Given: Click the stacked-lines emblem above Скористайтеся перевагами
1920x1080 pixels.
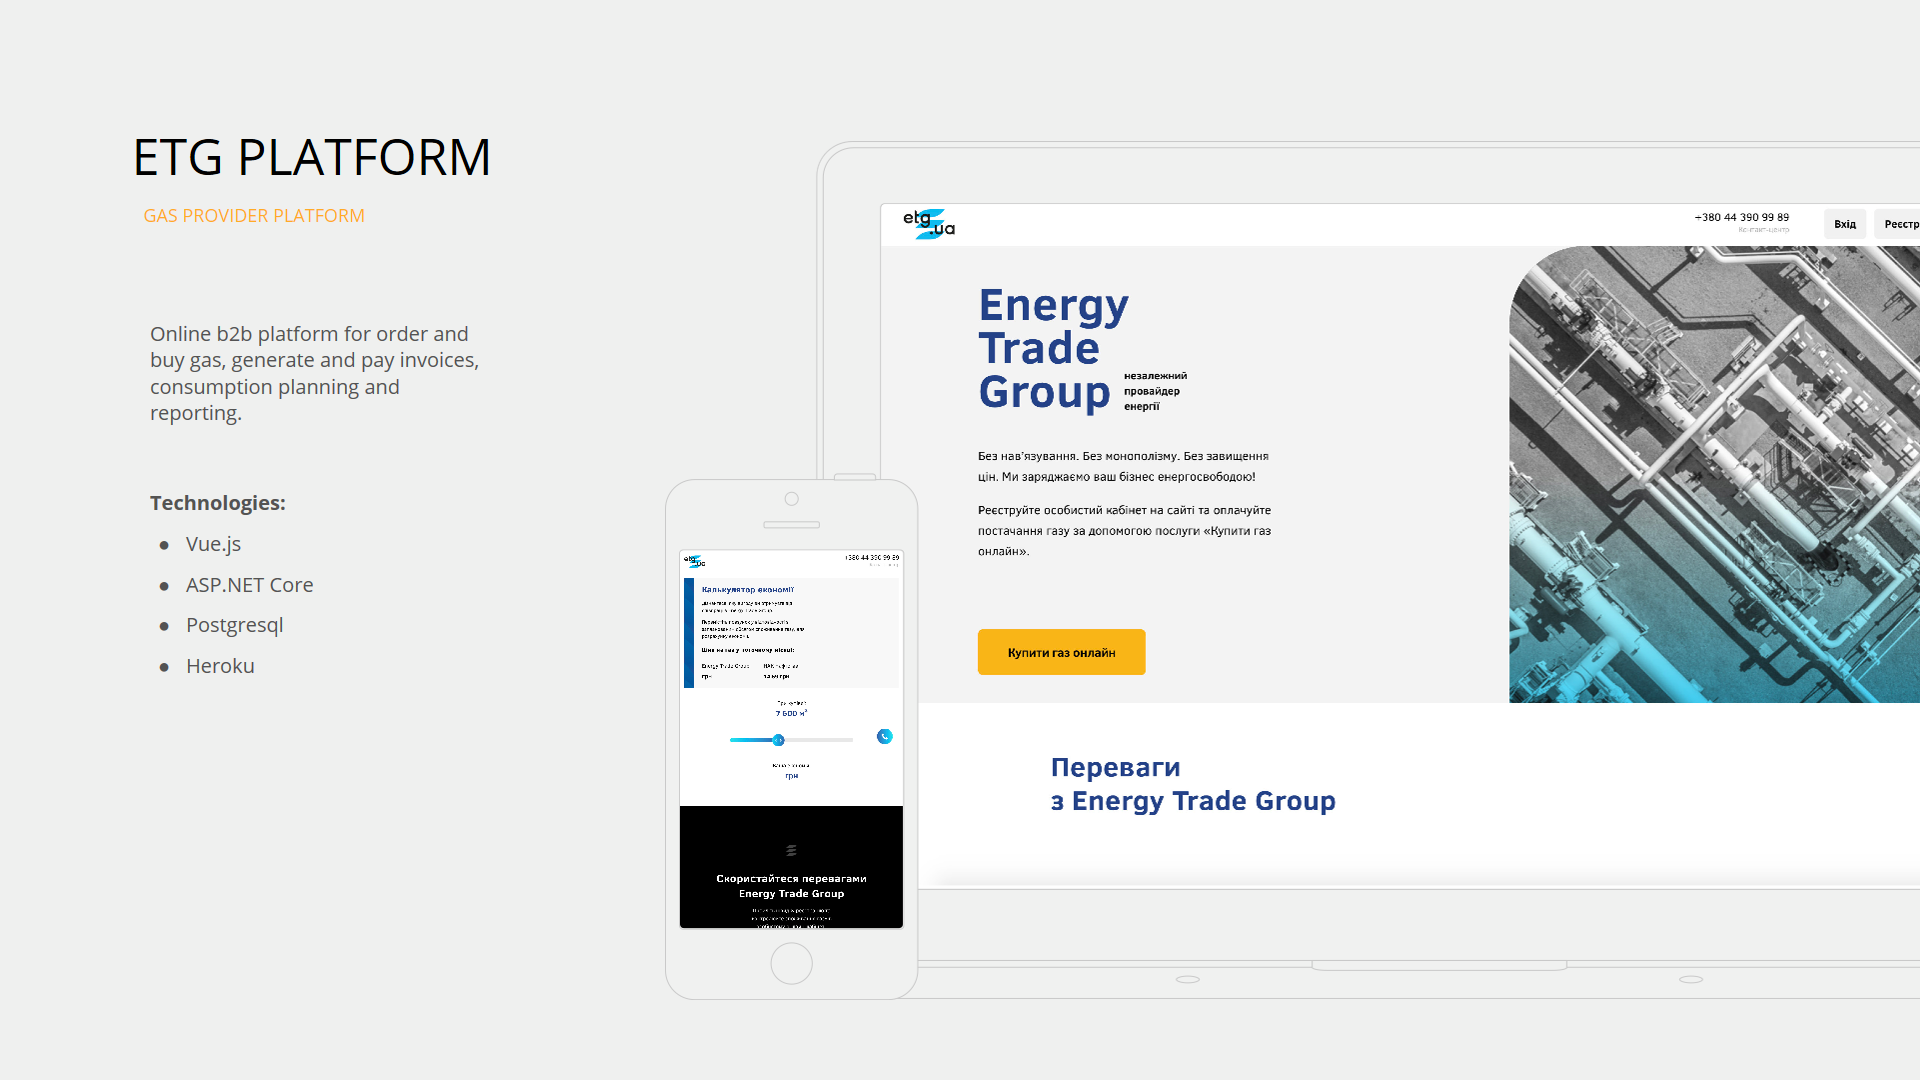Looking at the screenshot, I should 791,851.
